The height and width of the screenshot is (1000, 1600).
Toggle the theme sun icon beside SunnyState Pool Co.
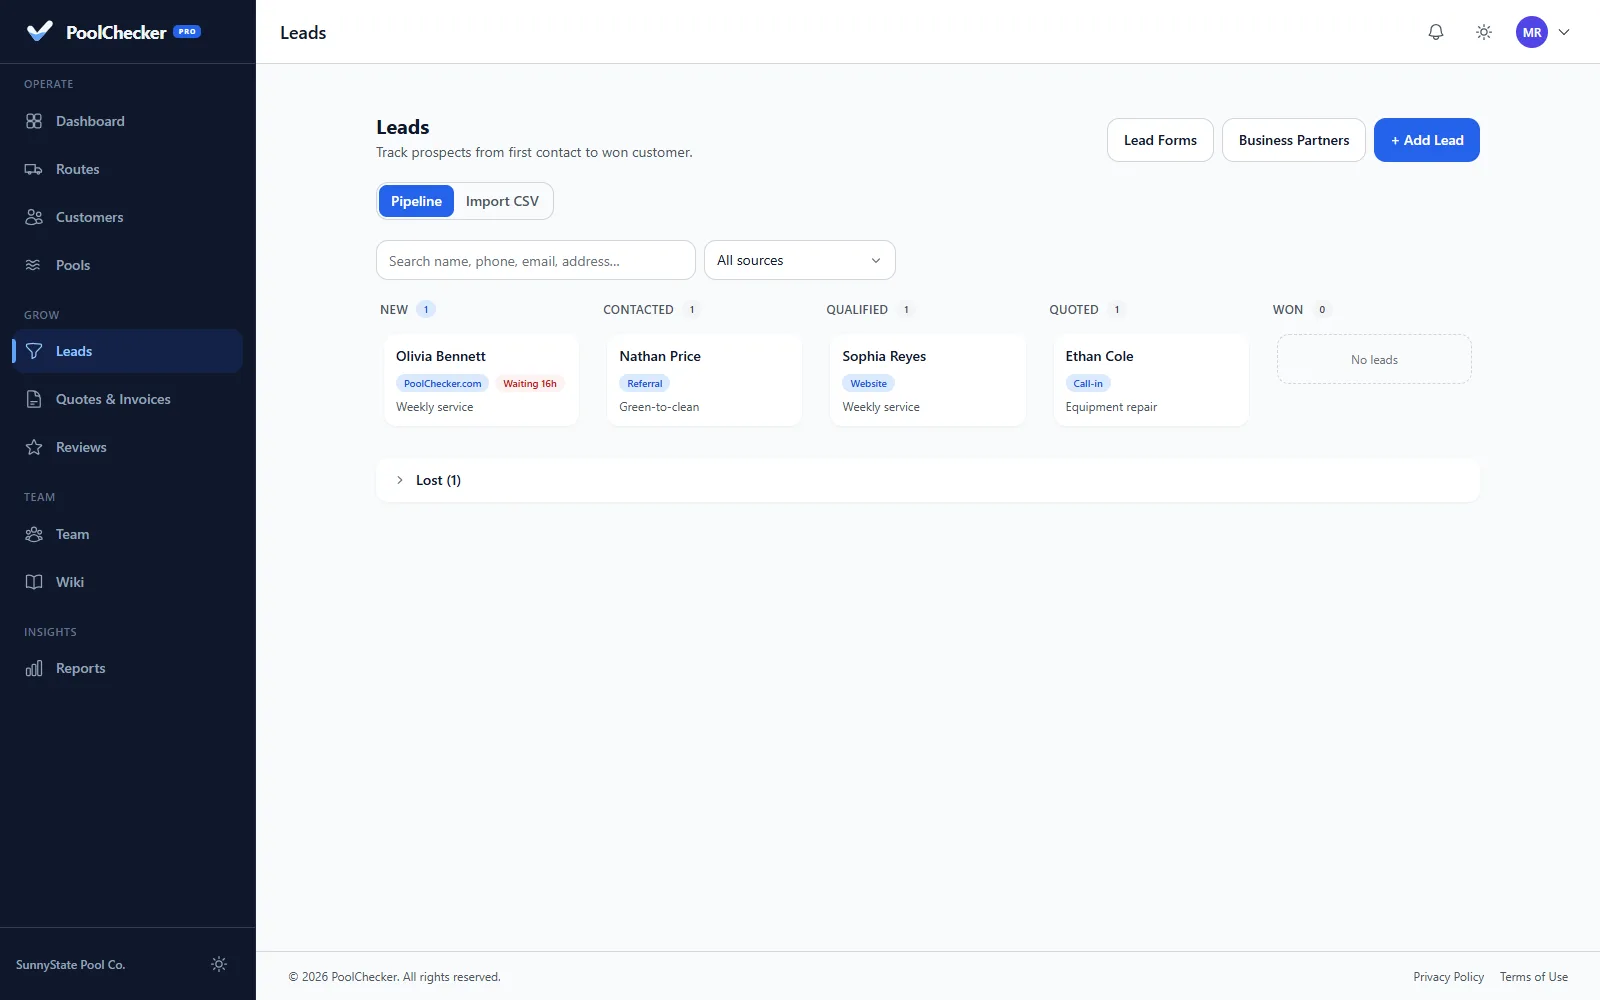219,964
